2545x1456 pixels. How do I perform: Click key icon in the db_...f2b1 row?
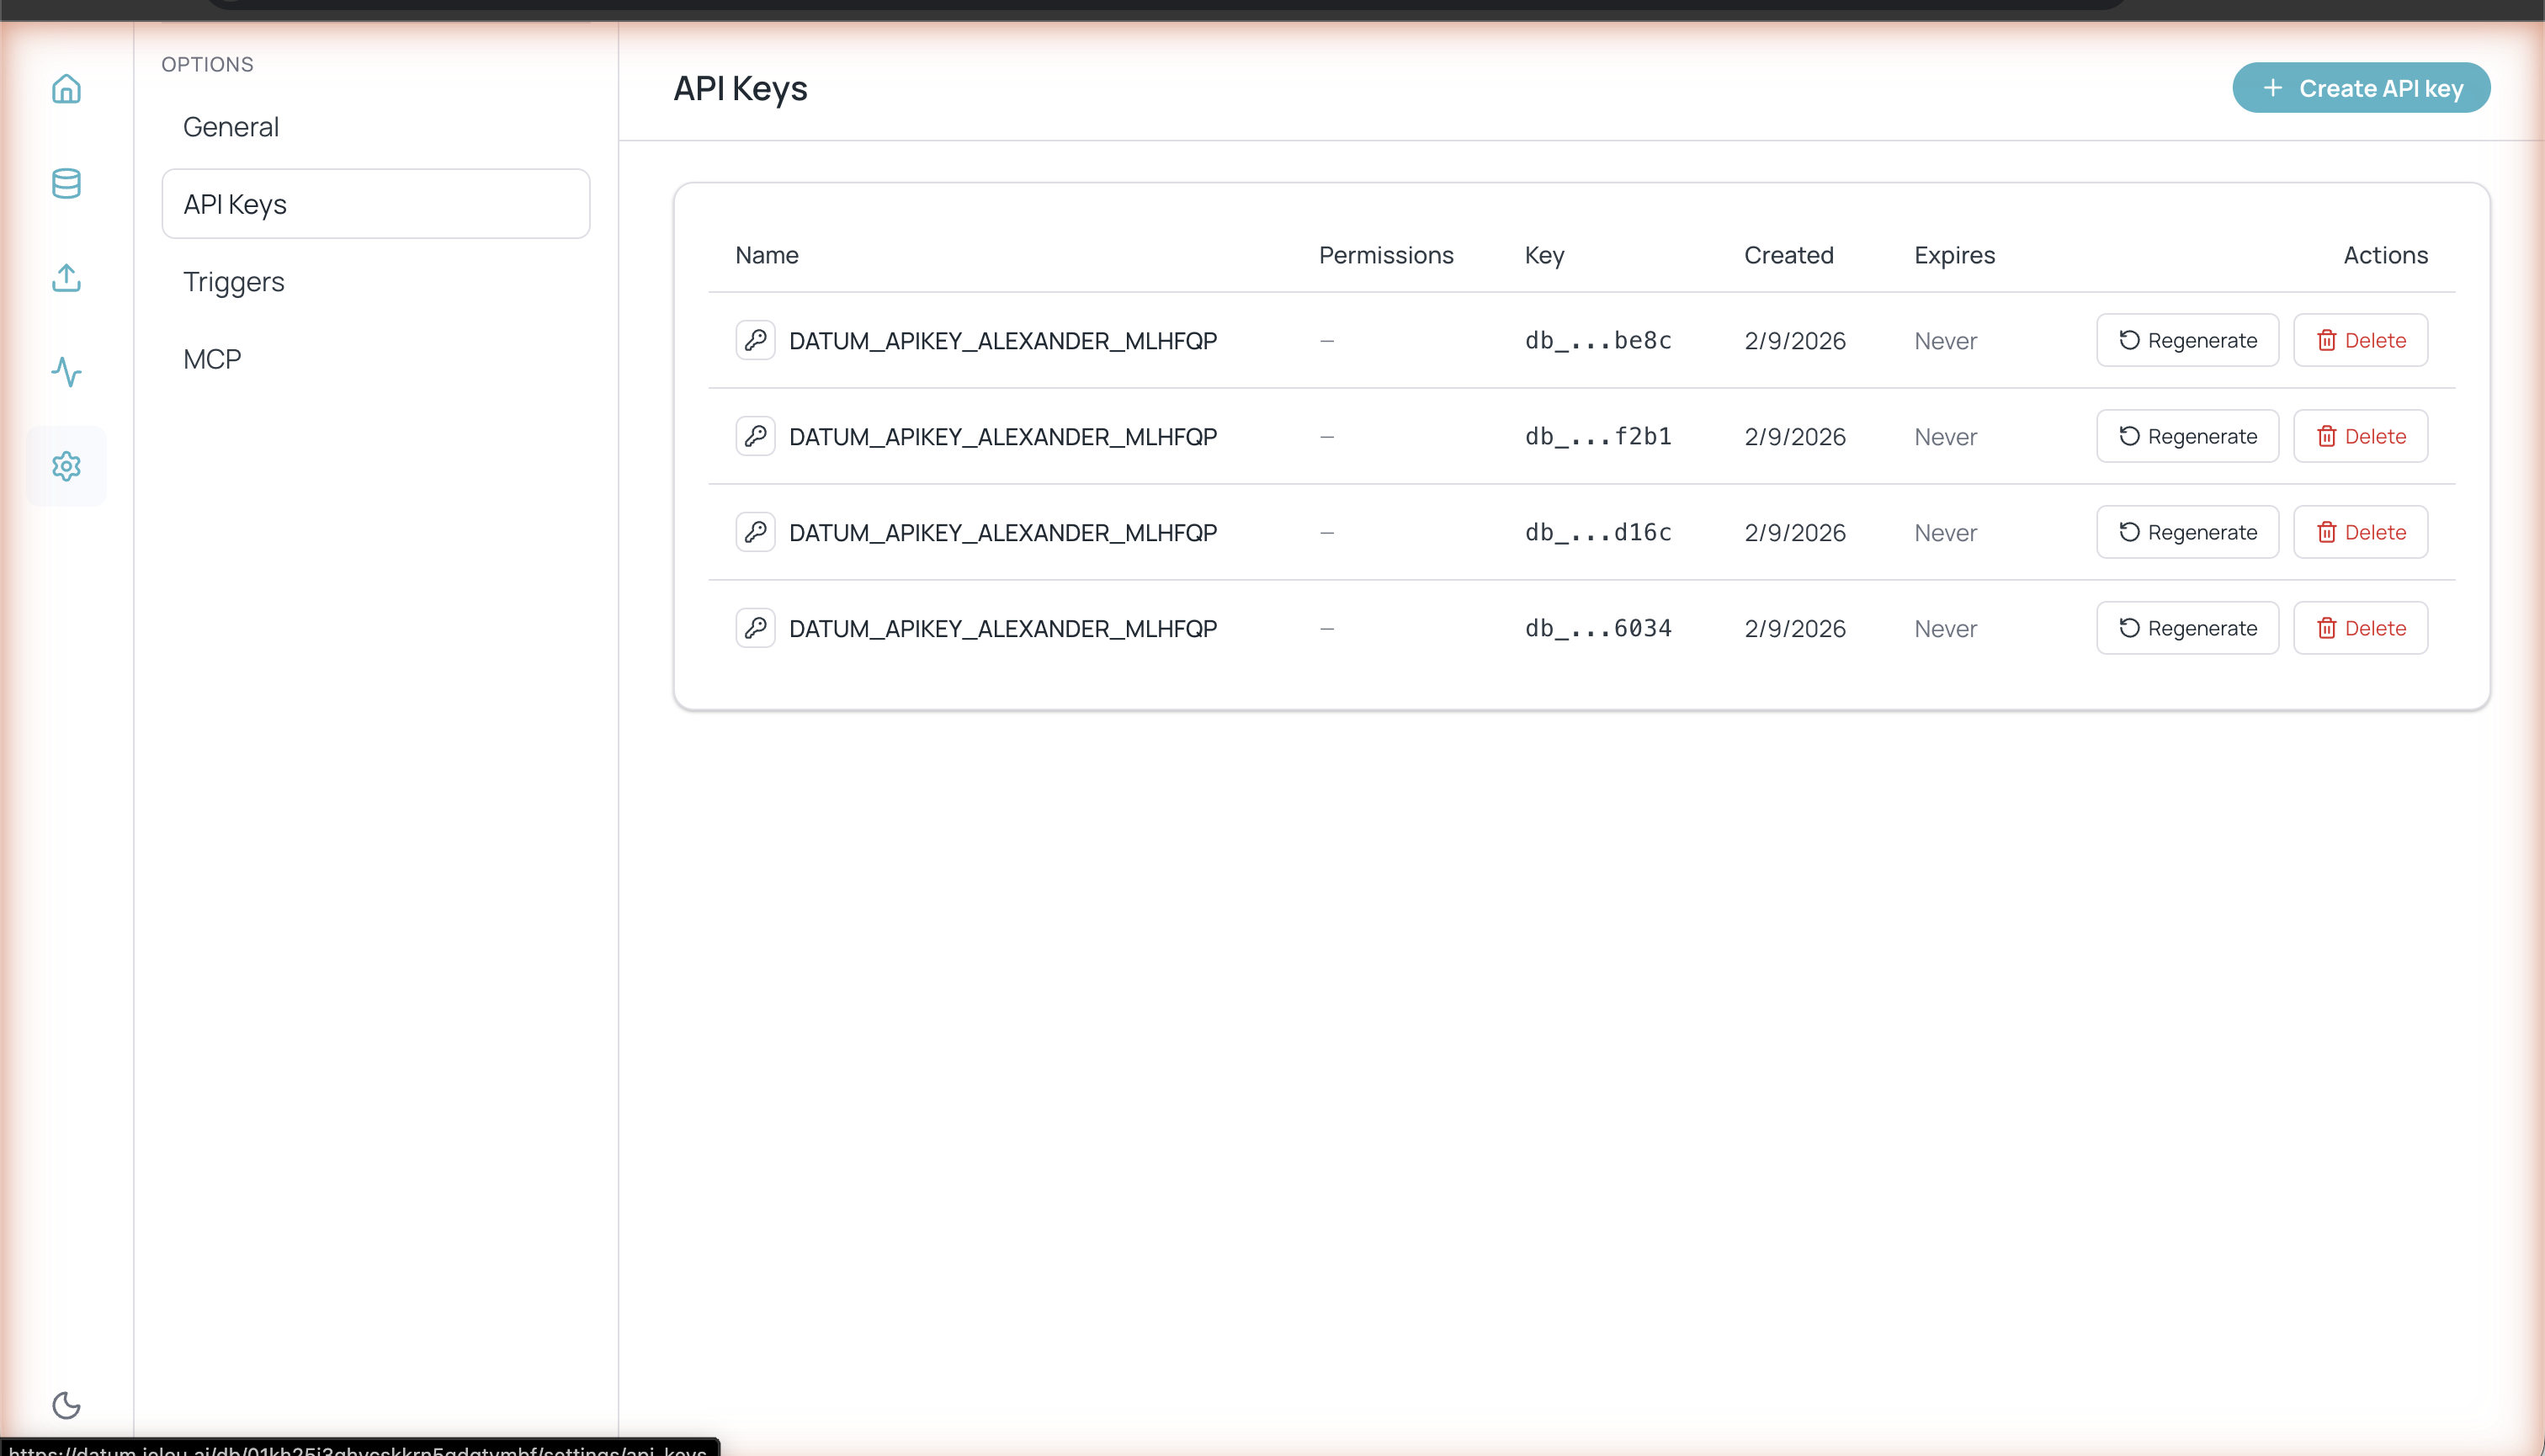click(x=755, y=436)
